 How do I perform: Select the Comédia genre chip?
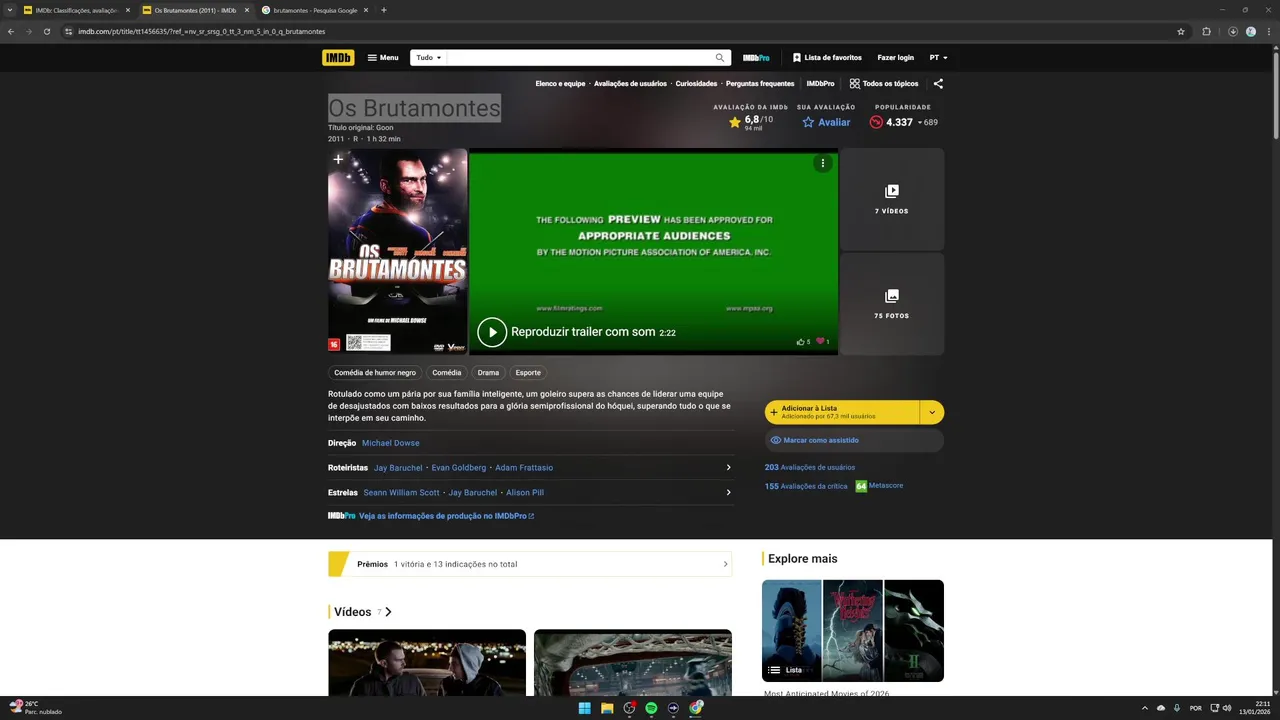coord(447,373)
